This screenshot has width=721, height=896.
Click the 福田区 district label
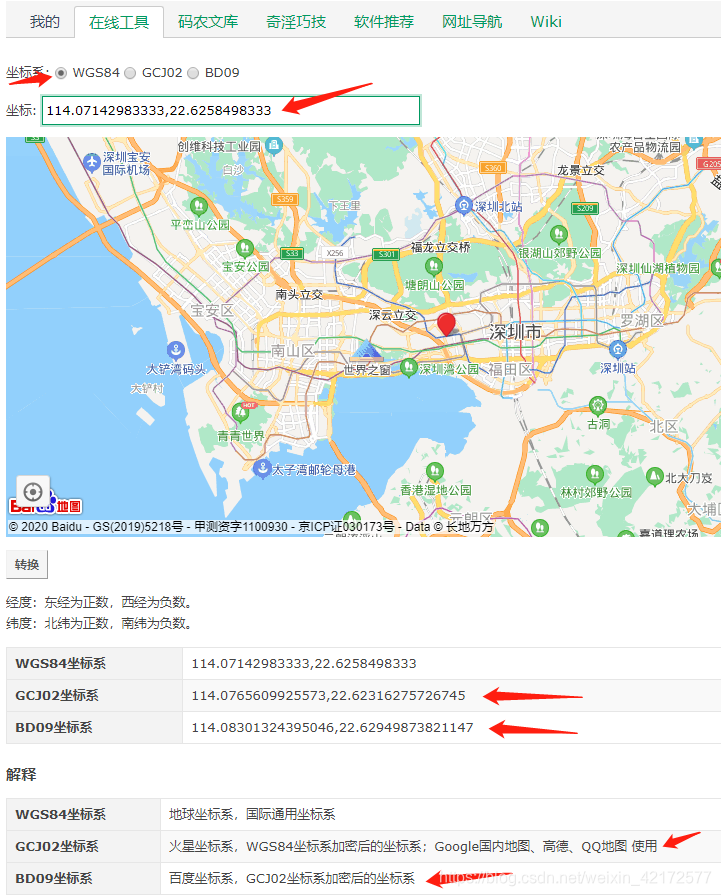pyautogui.click(x=510, y=370)
